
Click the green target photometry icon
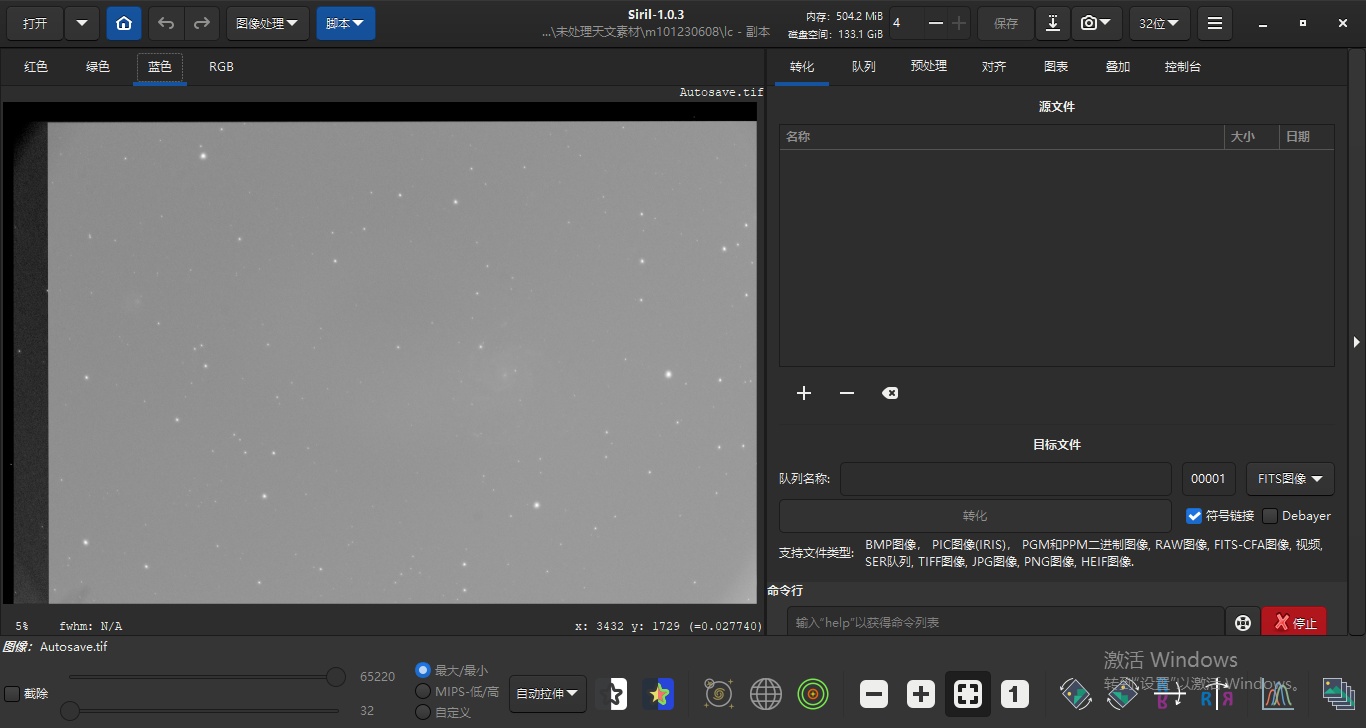(813, 694)
